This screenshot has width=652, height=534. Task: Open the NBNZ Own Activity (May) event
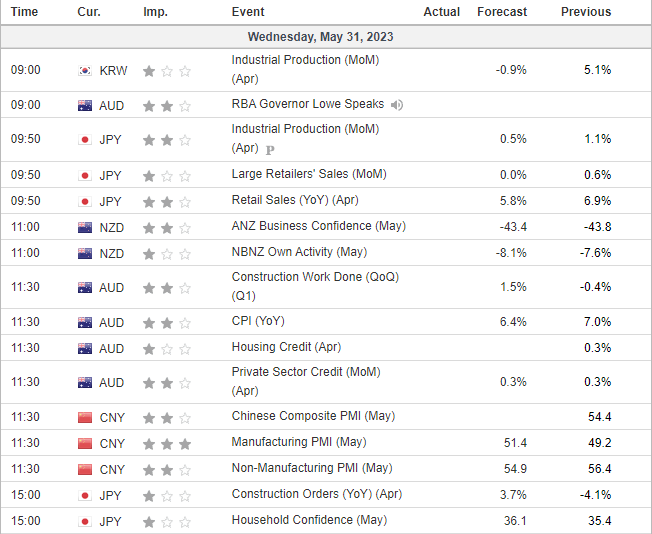coord(299,252)
